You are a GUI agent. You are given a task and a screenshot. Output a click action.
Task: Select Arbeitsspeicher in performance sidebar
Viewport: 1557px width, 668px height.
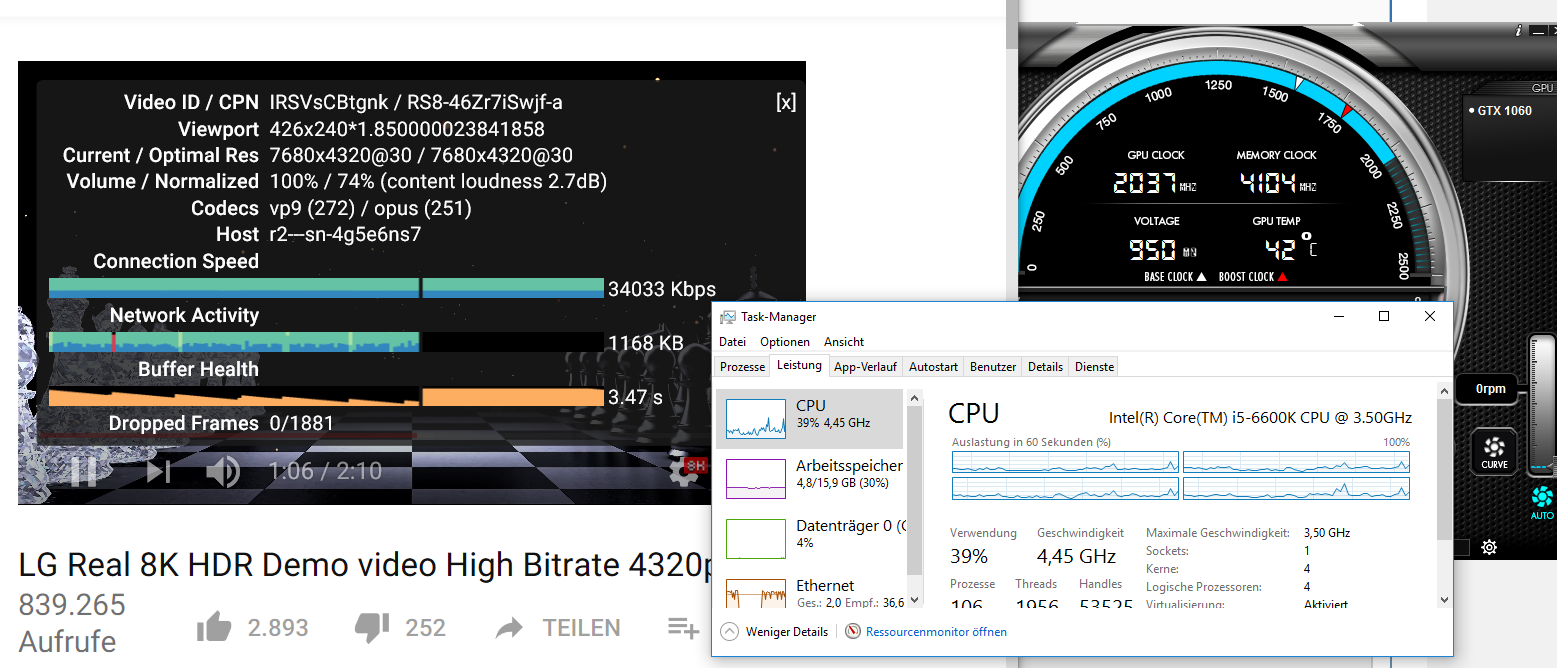(810, 479)
